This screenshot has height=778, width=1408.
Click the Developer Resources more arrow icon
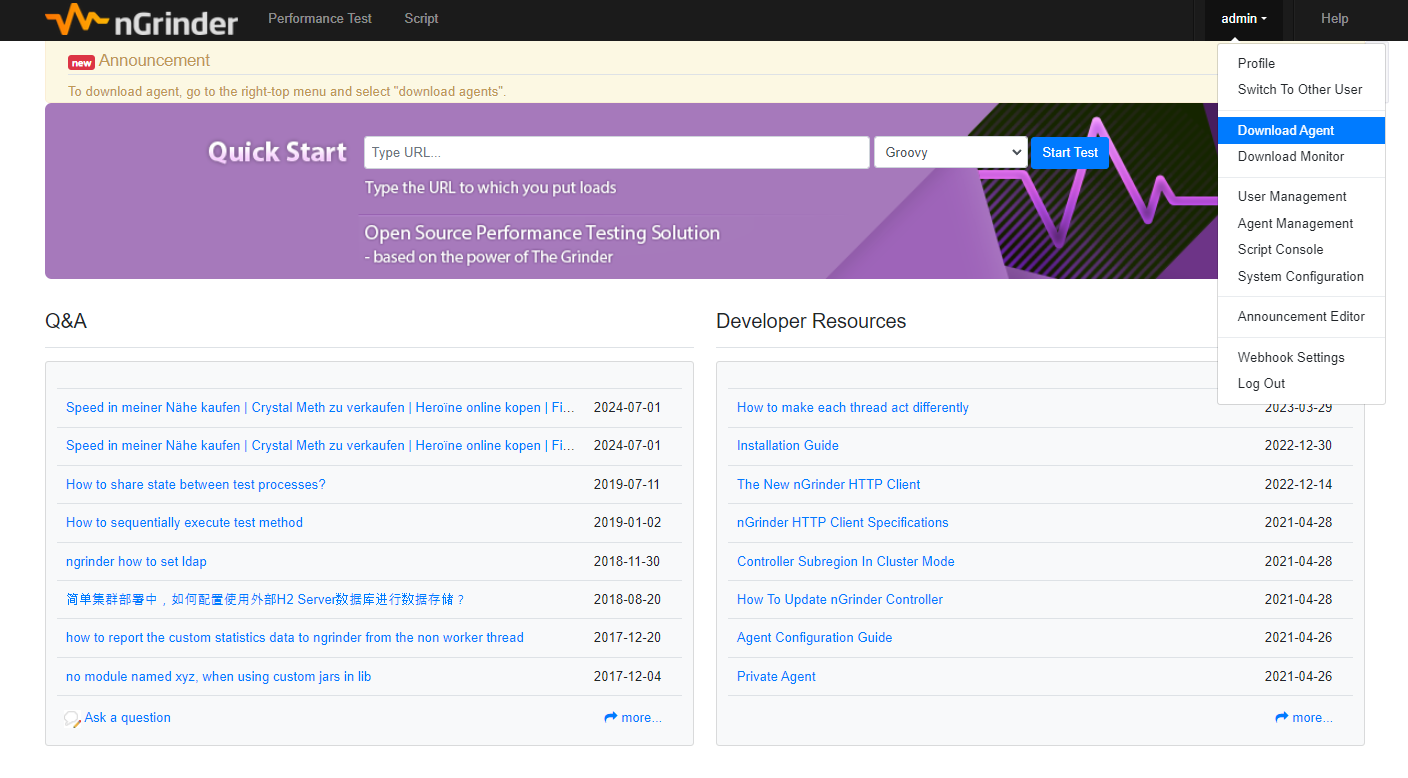pos(1282,717)
